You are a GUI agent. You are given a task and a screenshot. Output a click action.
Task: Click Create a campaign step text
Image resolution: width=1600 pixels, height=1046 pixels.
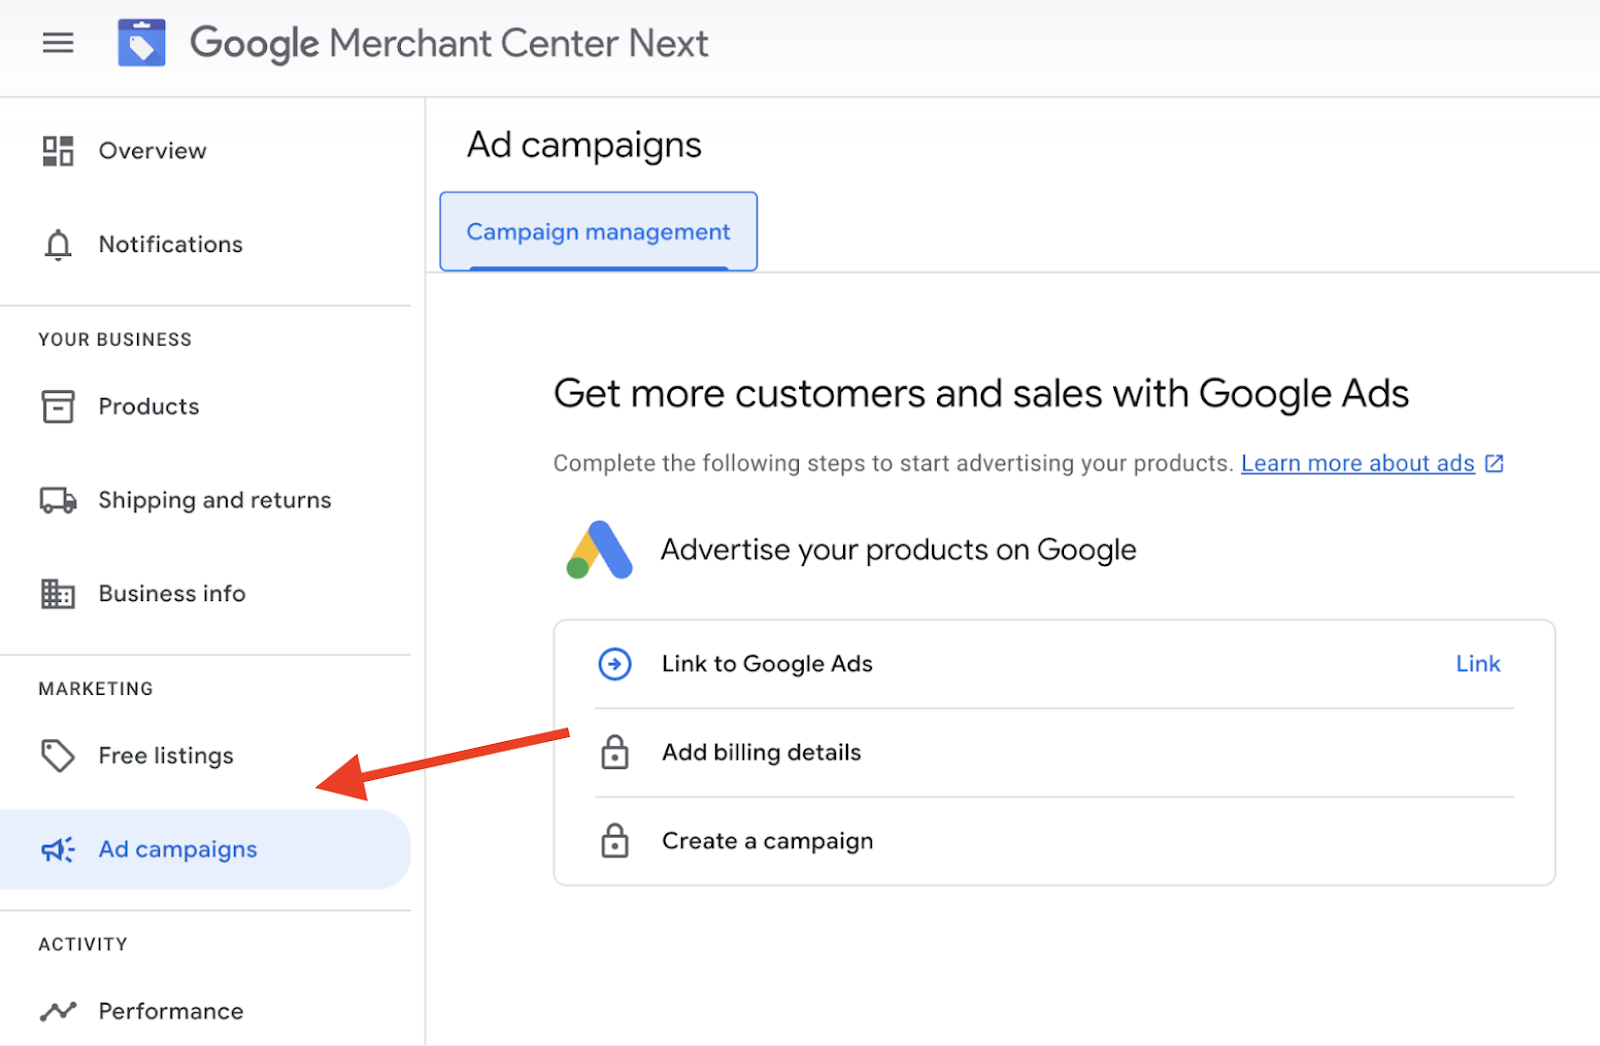click(767, 841)
